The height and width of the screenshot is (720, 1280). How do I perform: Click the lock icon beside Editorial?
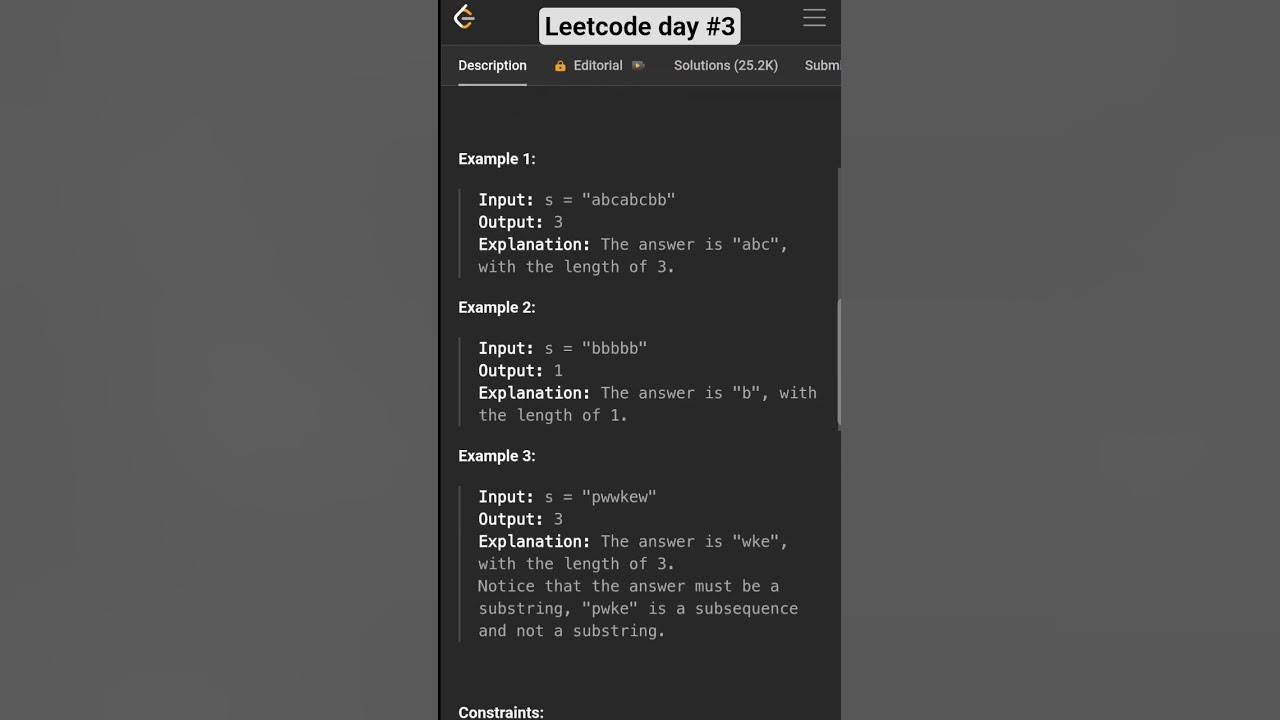[x=560, y=66]
